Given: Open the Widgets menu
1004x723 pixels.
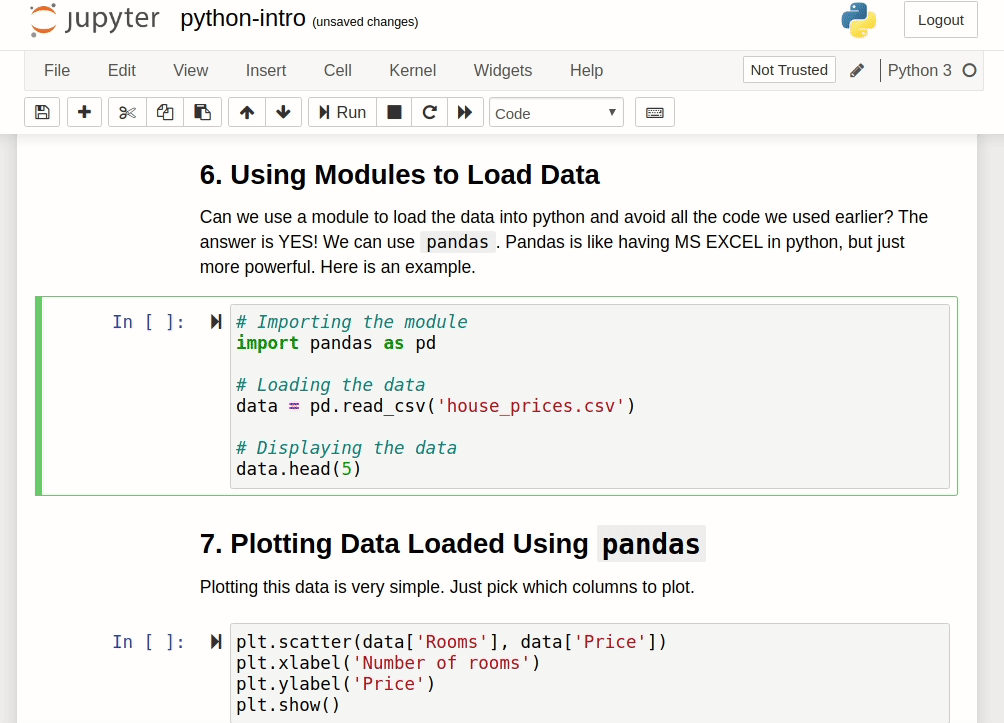Looking at the screenshot, I should coord(503,70).
